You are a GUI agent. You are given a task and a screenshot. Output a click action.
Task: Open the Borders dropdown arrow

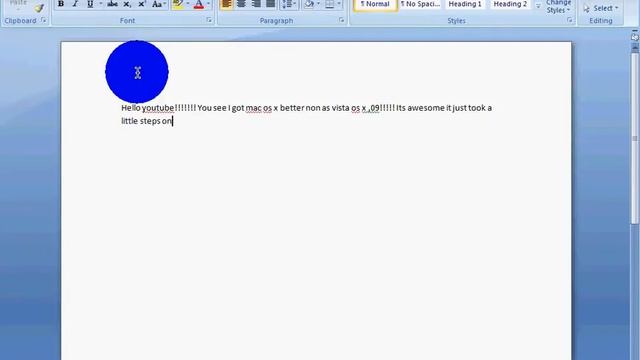coord(339,4)
